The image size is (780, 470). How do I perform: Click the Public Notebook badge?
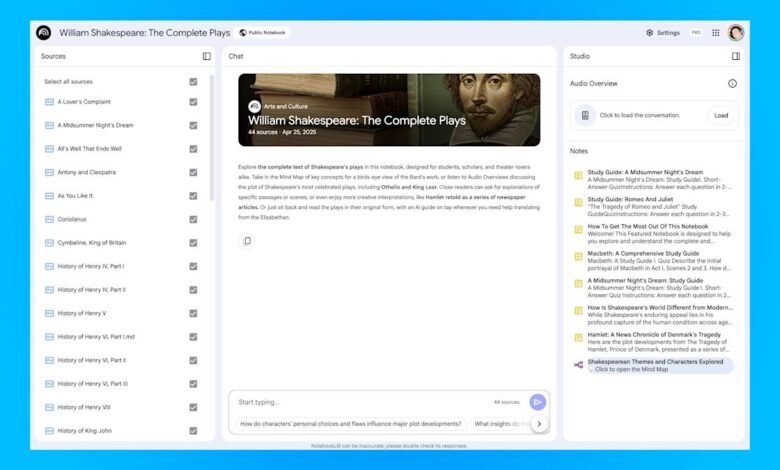click(264, 32)
